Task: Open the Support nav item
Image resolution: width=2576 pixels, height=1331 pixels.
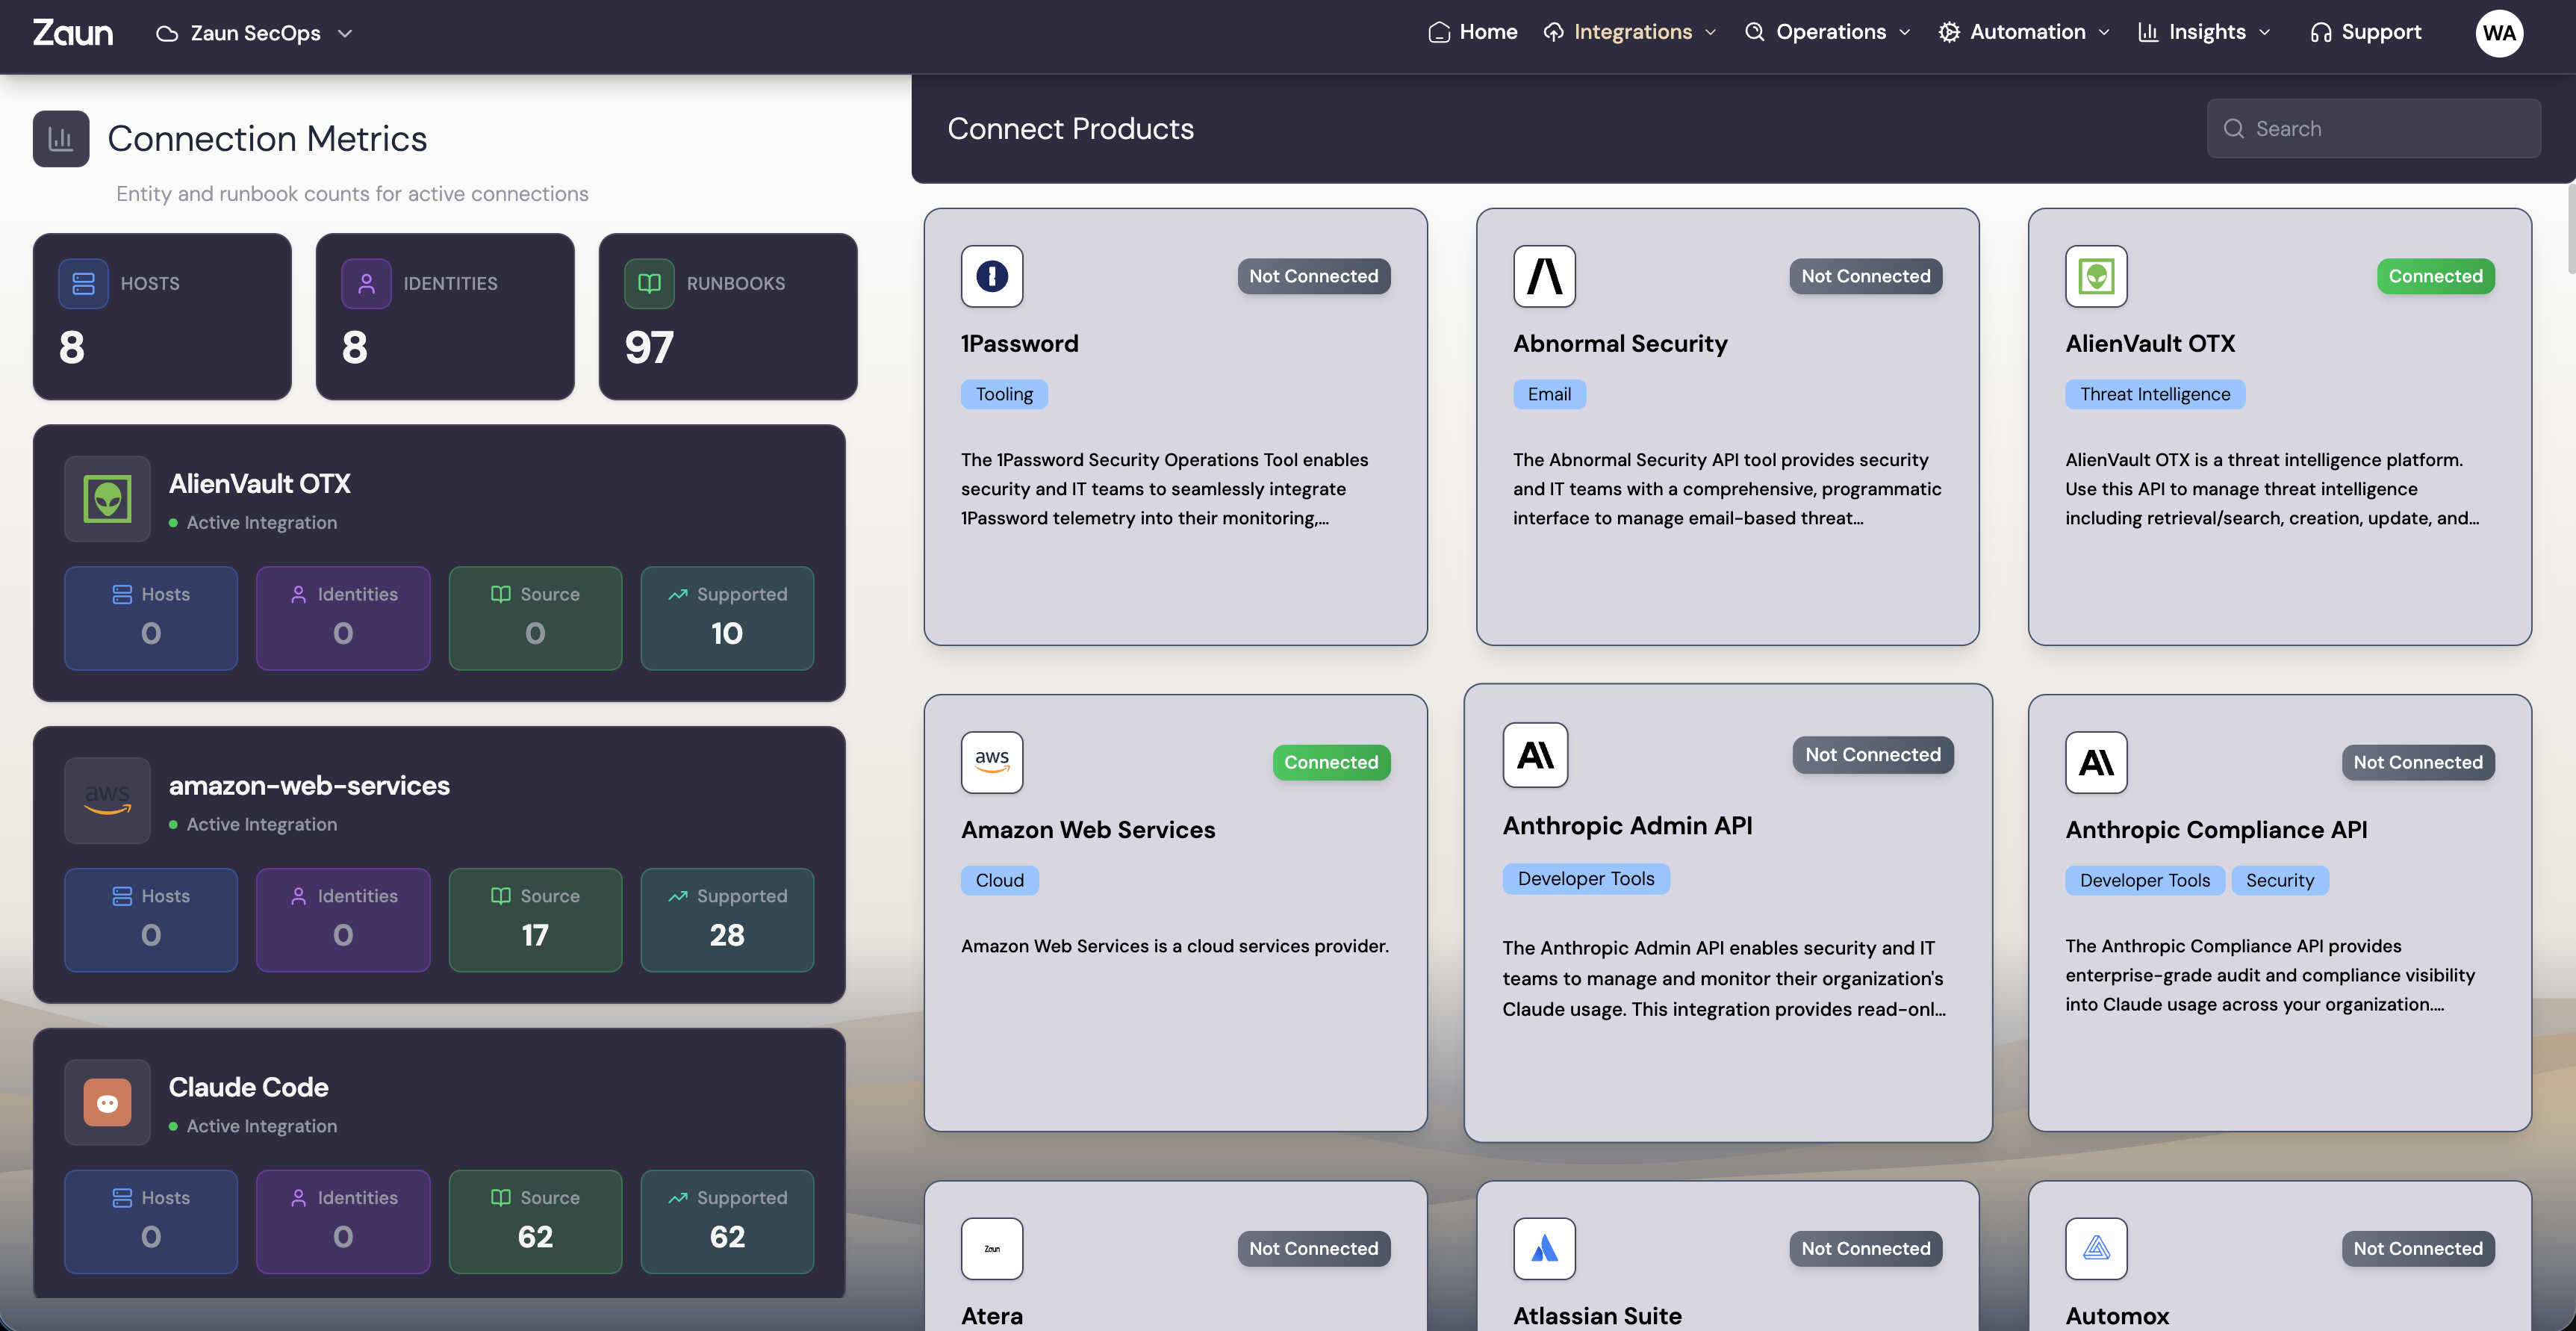Action: (x=2366, y=32)
